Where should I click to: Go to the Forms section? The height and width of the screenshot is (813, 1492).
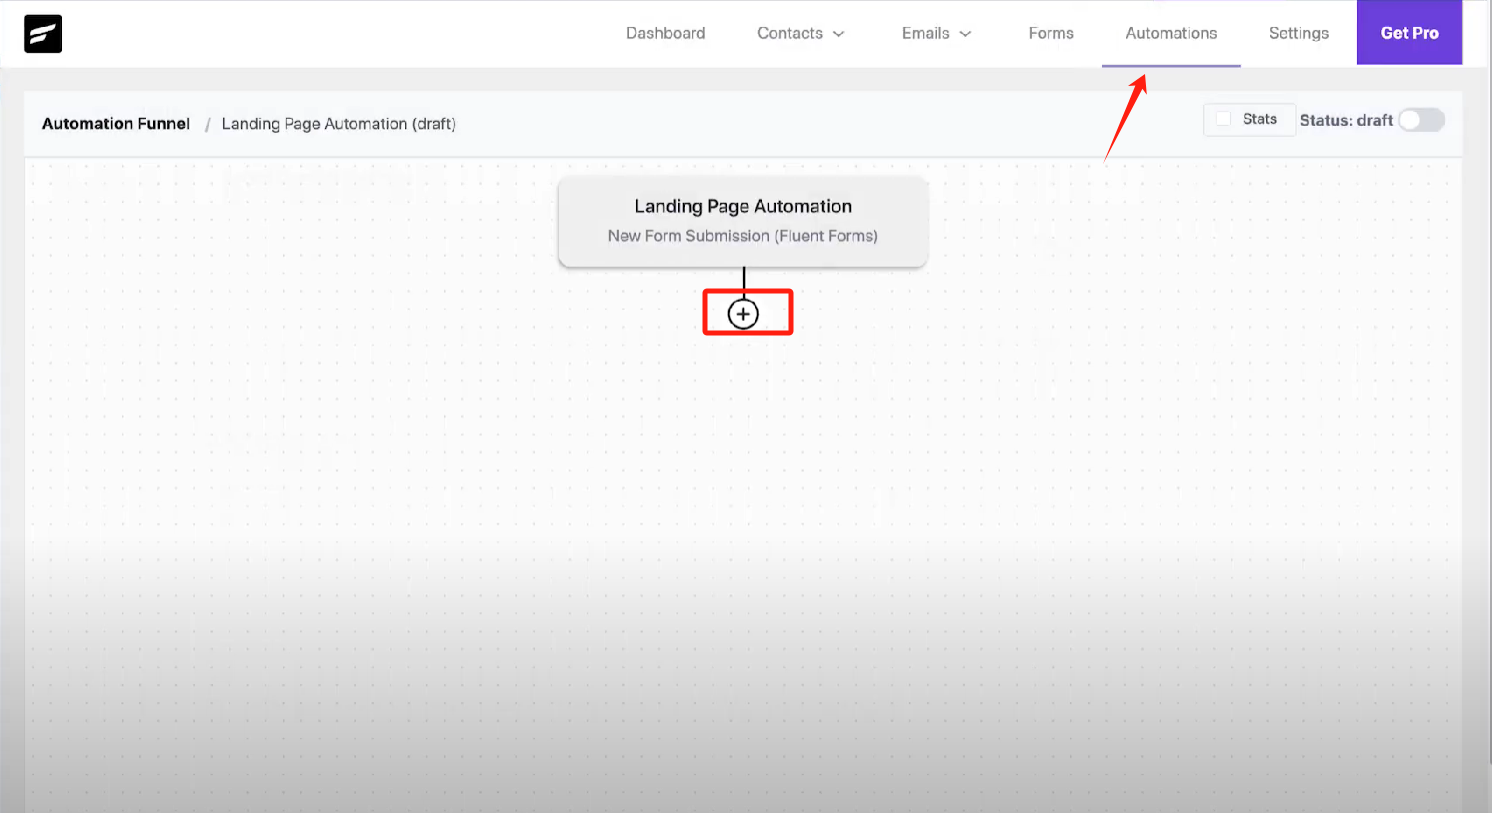1050,33
